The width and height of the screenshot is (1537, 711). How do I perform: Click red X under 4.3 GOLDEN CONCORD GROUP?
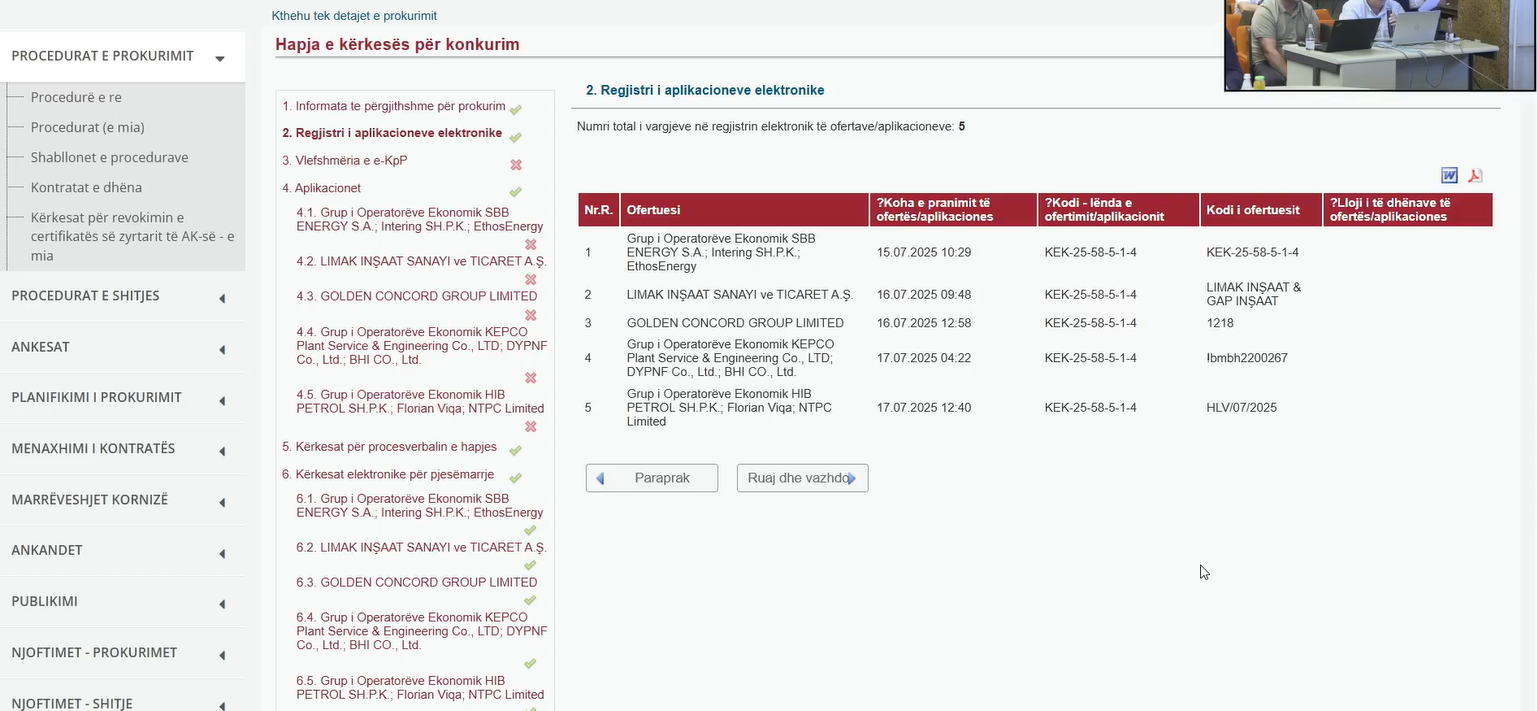(531, 315)
